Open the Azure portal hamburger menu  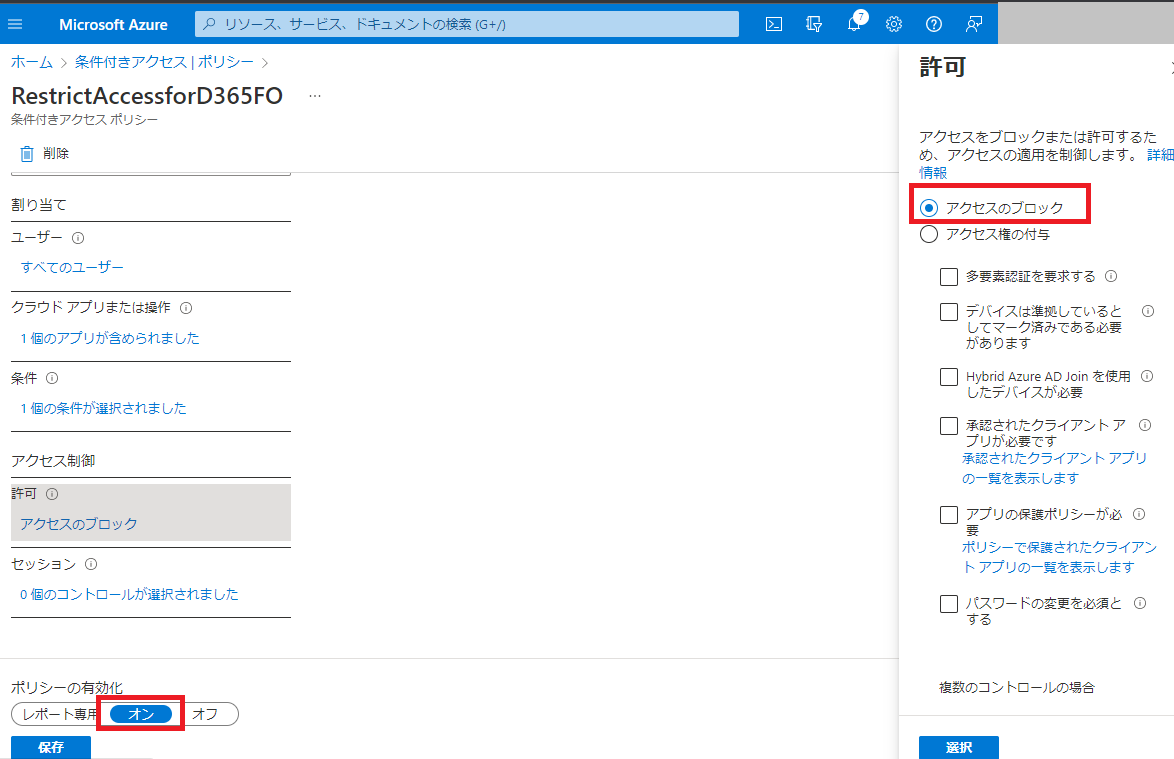(x=15, y=24)
